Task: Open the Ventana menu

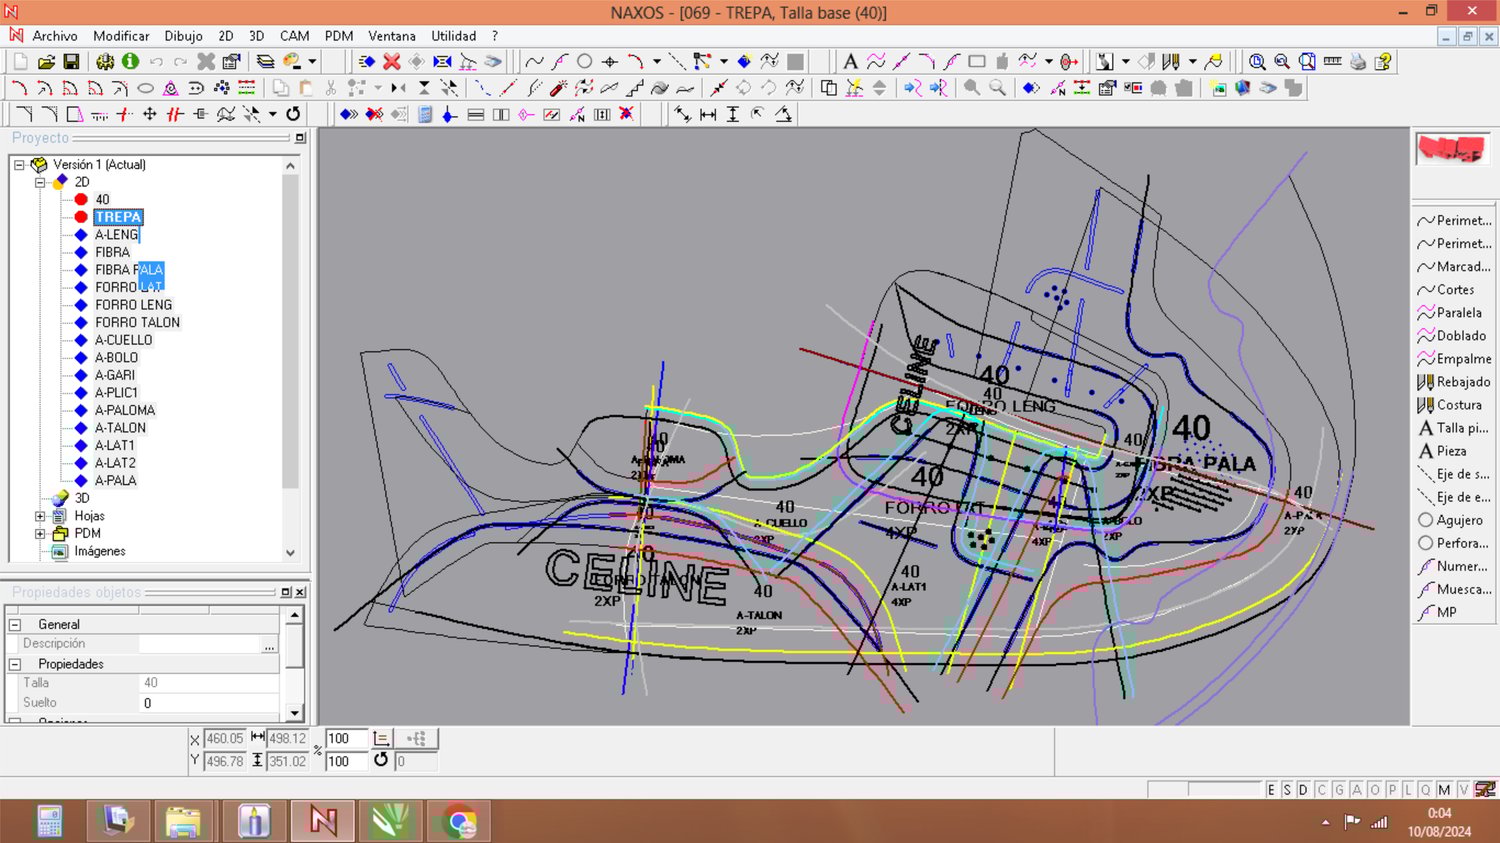Action: (x=392, y=36)
